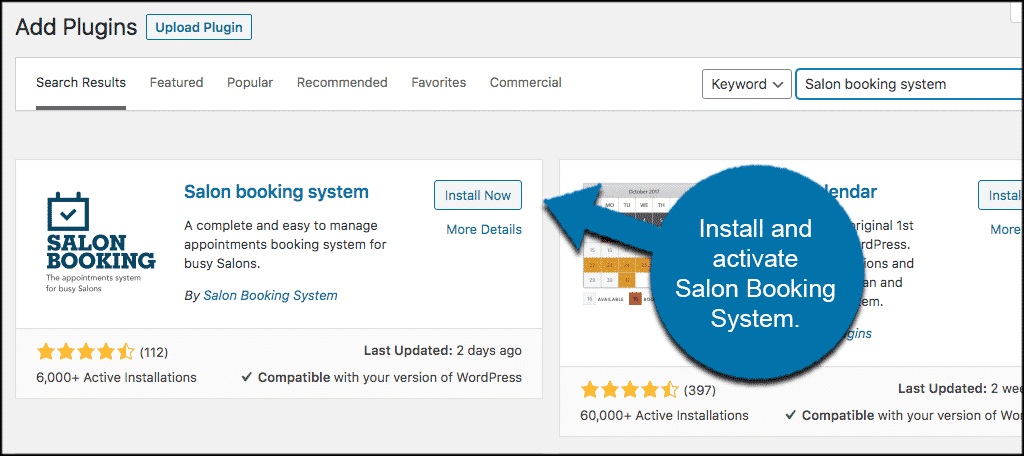Visit the Salon Booking System author link

pos(270,295)
